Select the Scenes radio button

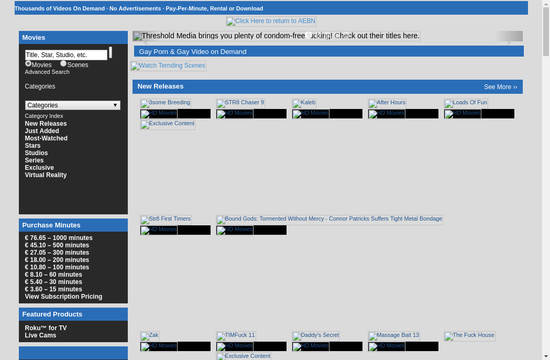63,64
